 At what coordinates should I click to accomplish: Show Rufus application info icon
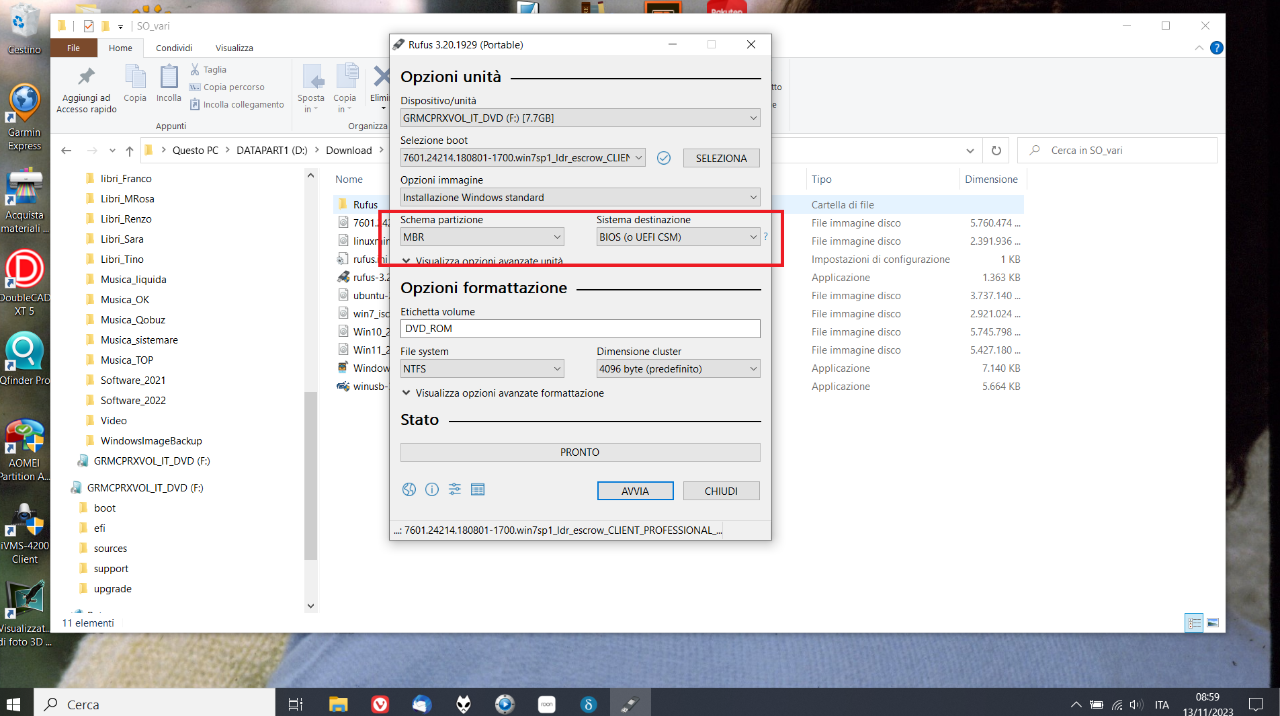pyautogui.click(x=432, y=490)
